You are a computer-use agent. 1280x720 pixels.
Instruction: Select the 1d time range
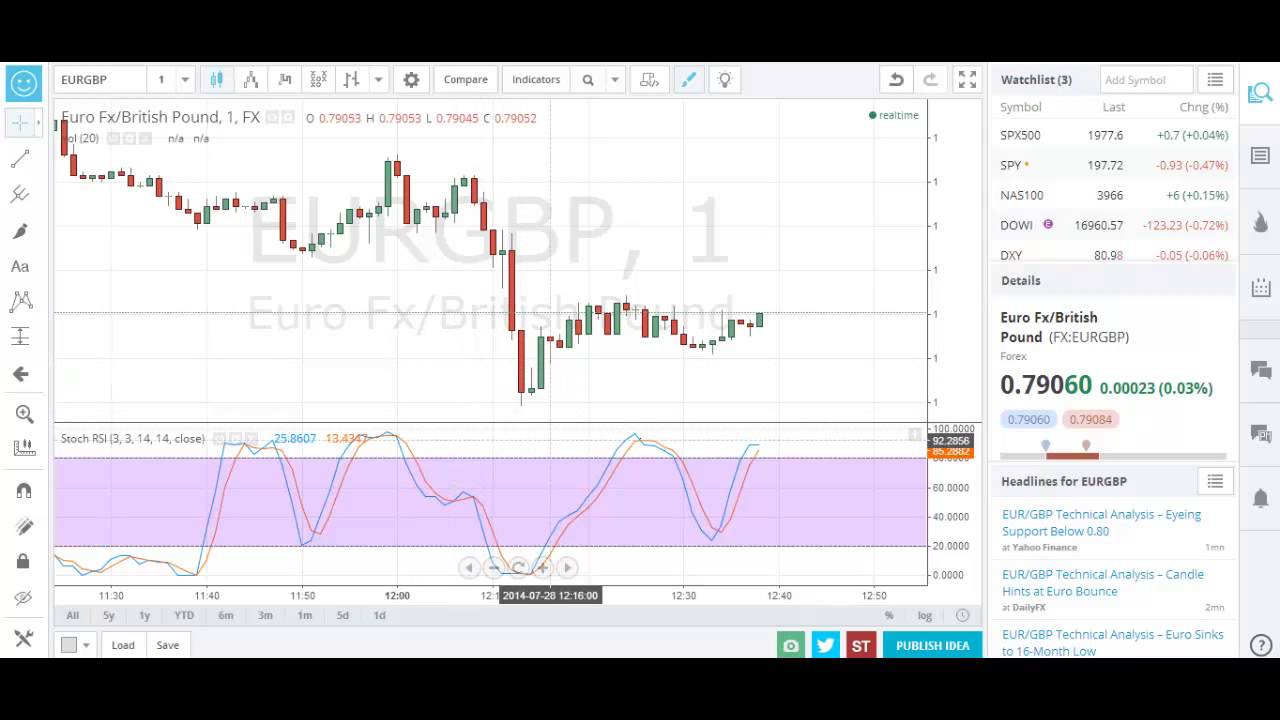[x=379, y=616]
